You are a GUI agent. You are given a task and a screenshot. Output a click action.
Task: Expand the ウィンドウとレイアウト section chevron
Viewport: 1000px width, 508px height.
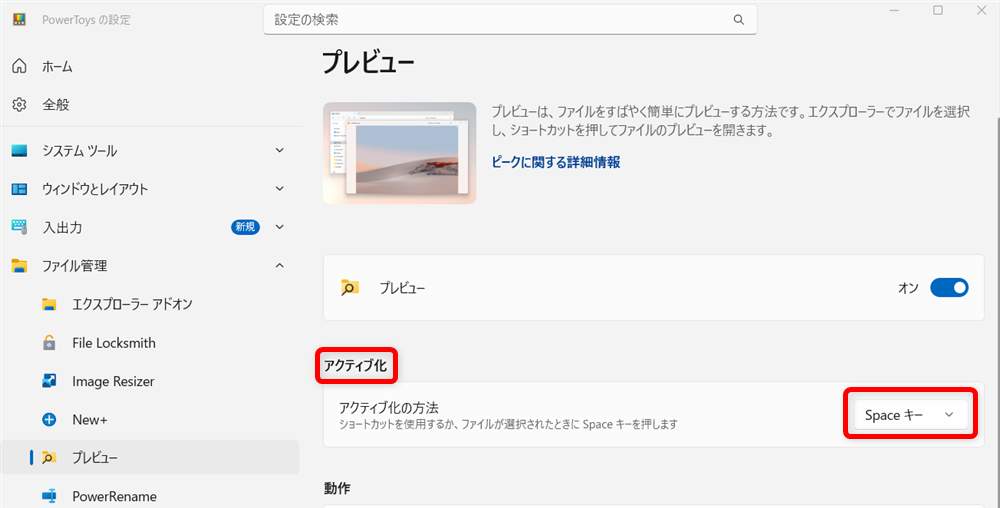tap(279, 189)
